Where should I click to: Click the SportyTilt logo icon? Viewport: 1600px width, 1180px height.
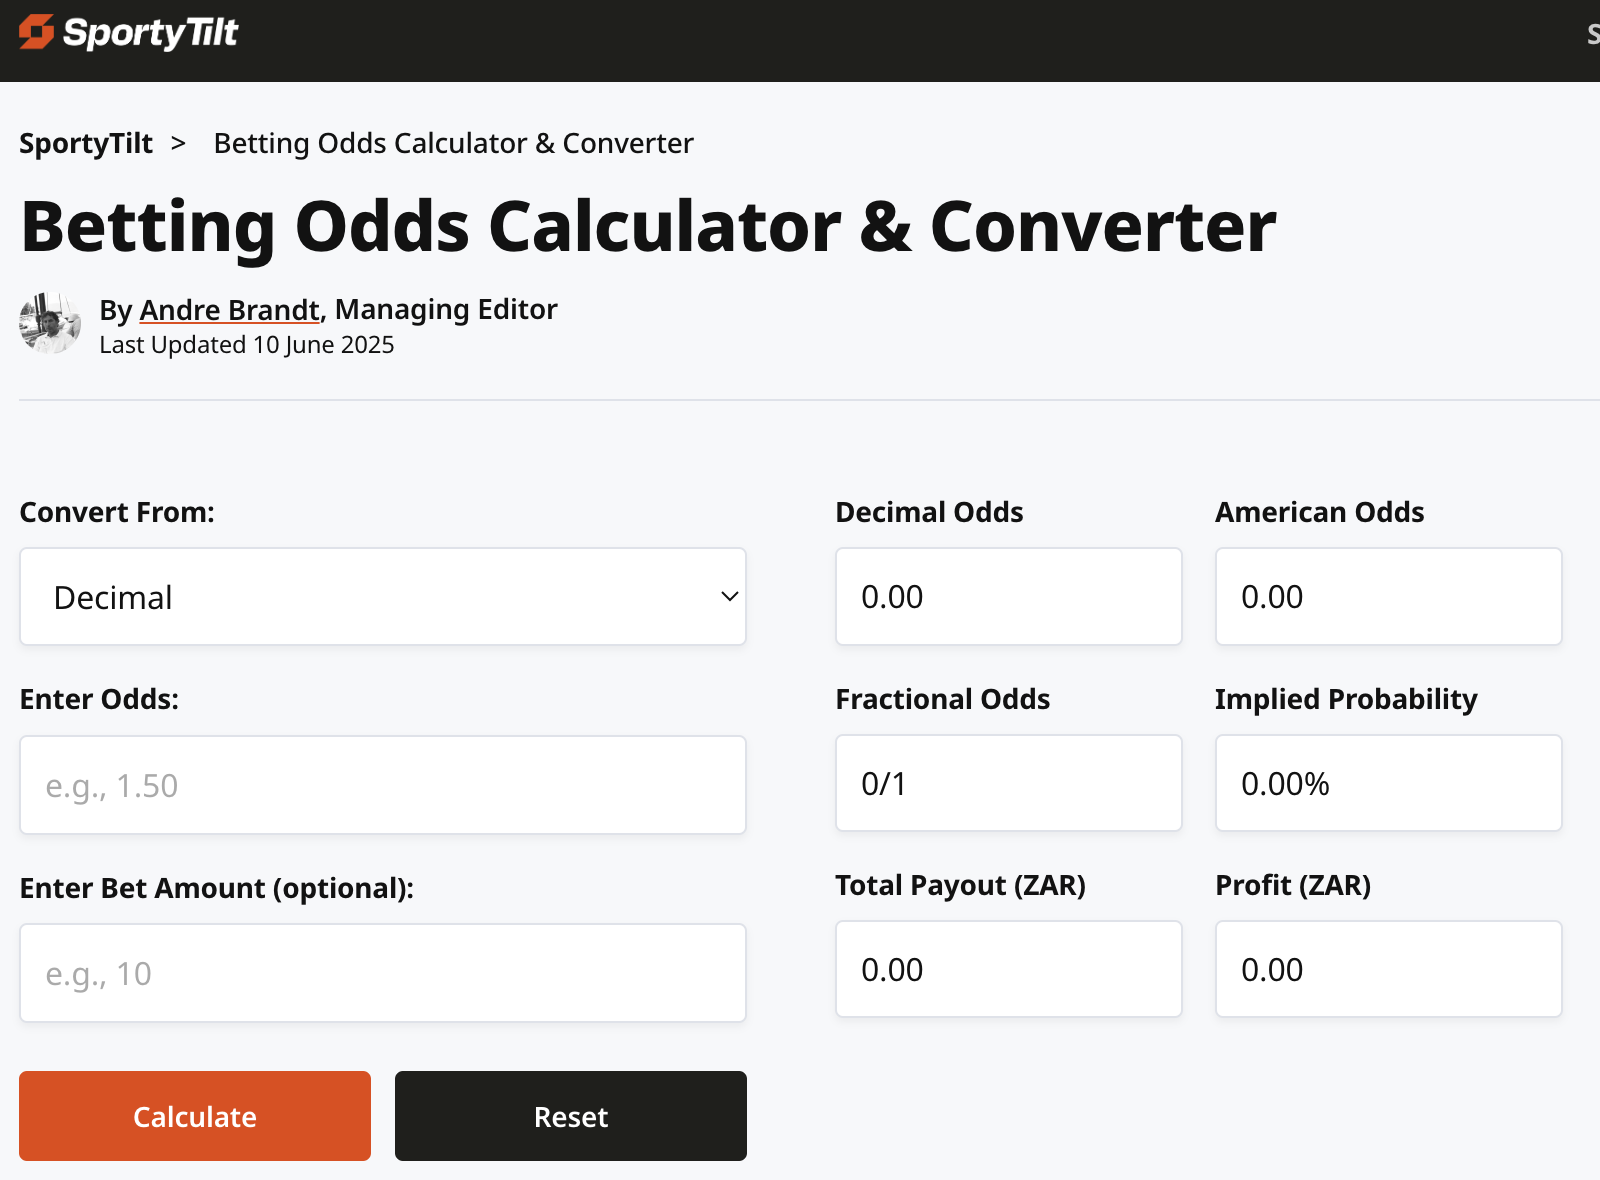click(36, 32)
